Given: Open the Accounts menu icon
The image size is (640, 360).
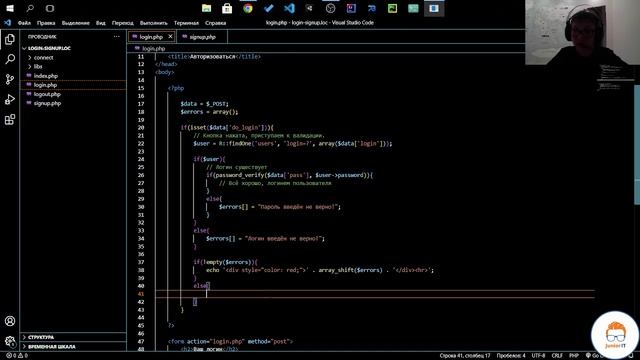Looking at the screenshot, I should pos(10,321).
